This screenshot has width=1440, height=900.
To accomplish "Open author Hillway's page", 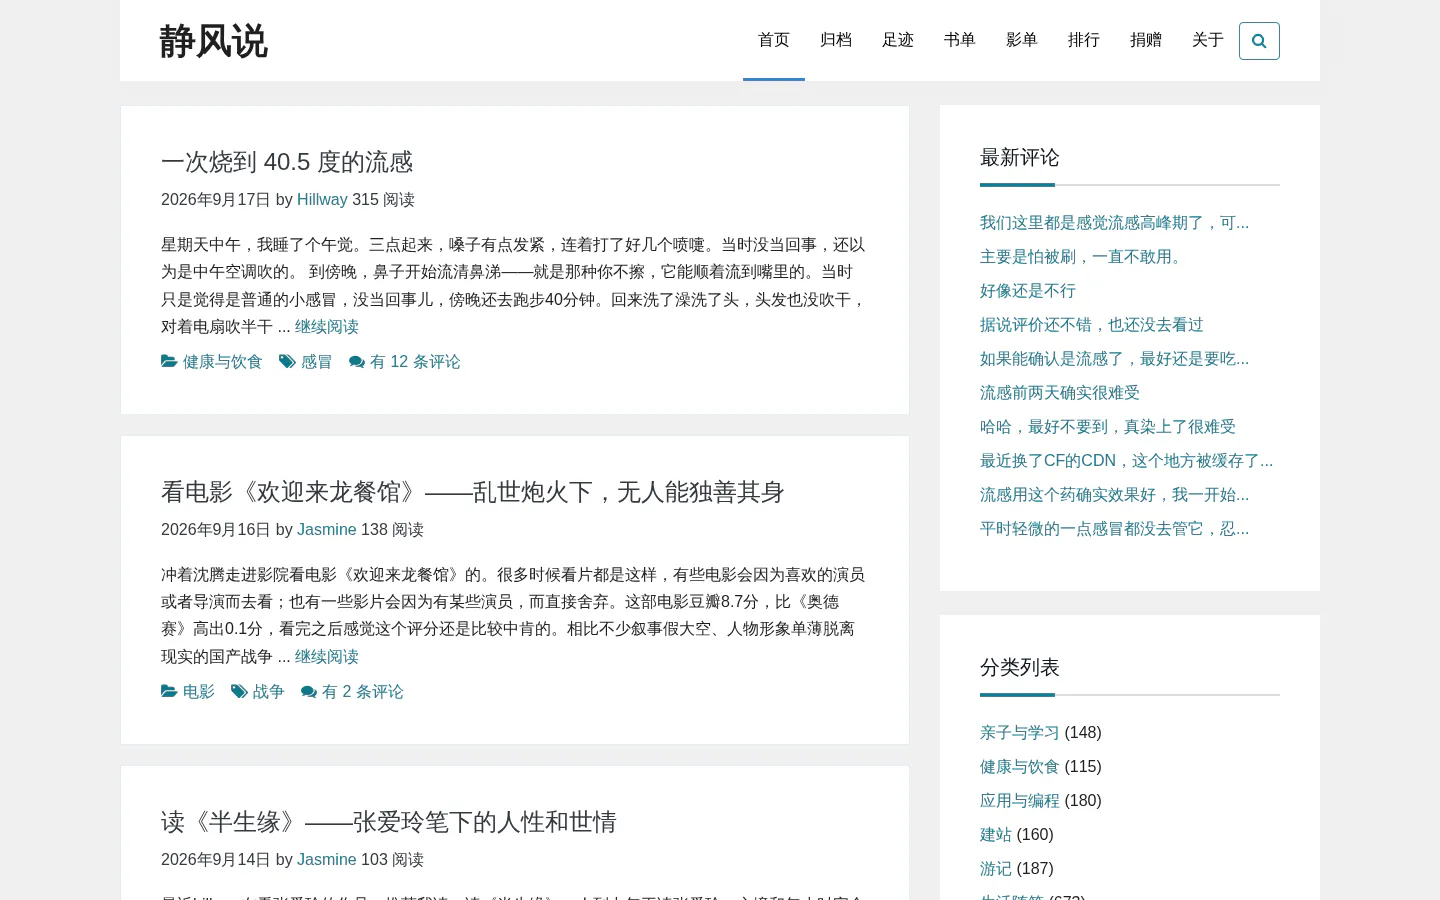I will click(322, 200).
